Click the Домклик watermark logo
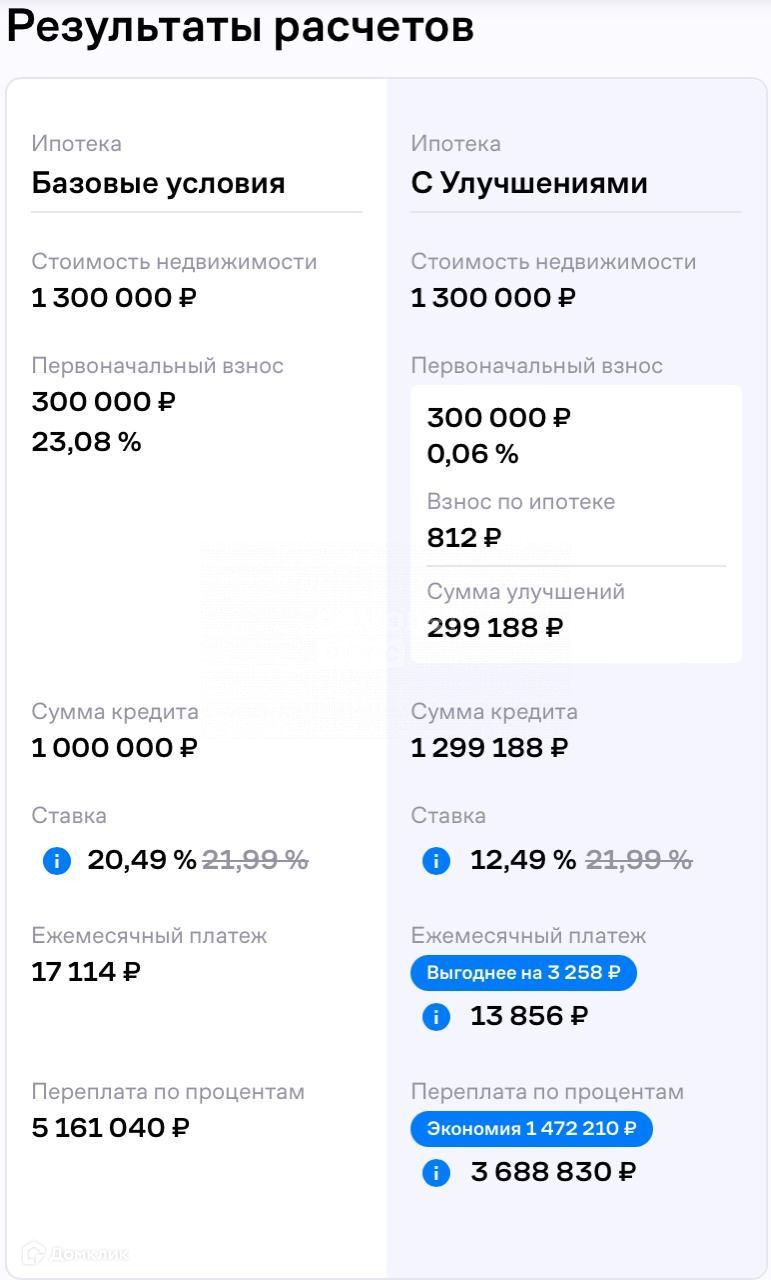Image resolution: width=771 pixels, height=1280 pixels. pos(76,1253)
